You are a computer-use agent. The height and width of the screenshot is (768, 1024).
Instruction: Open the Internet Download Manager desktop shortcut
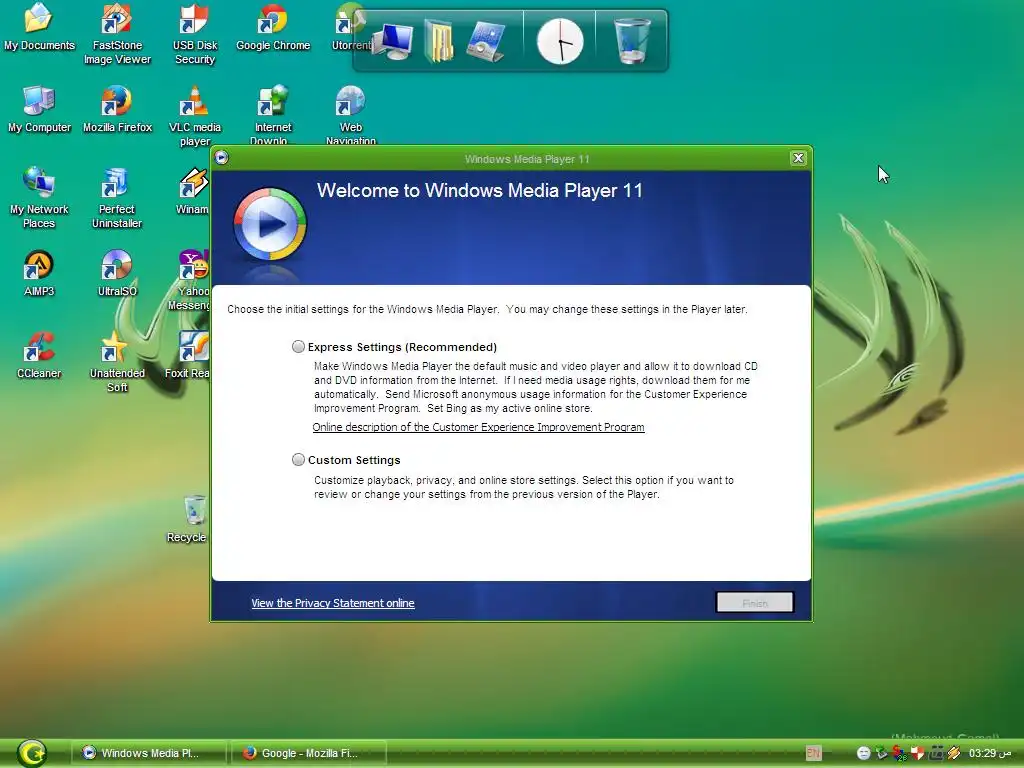click(x=273, y=113)
